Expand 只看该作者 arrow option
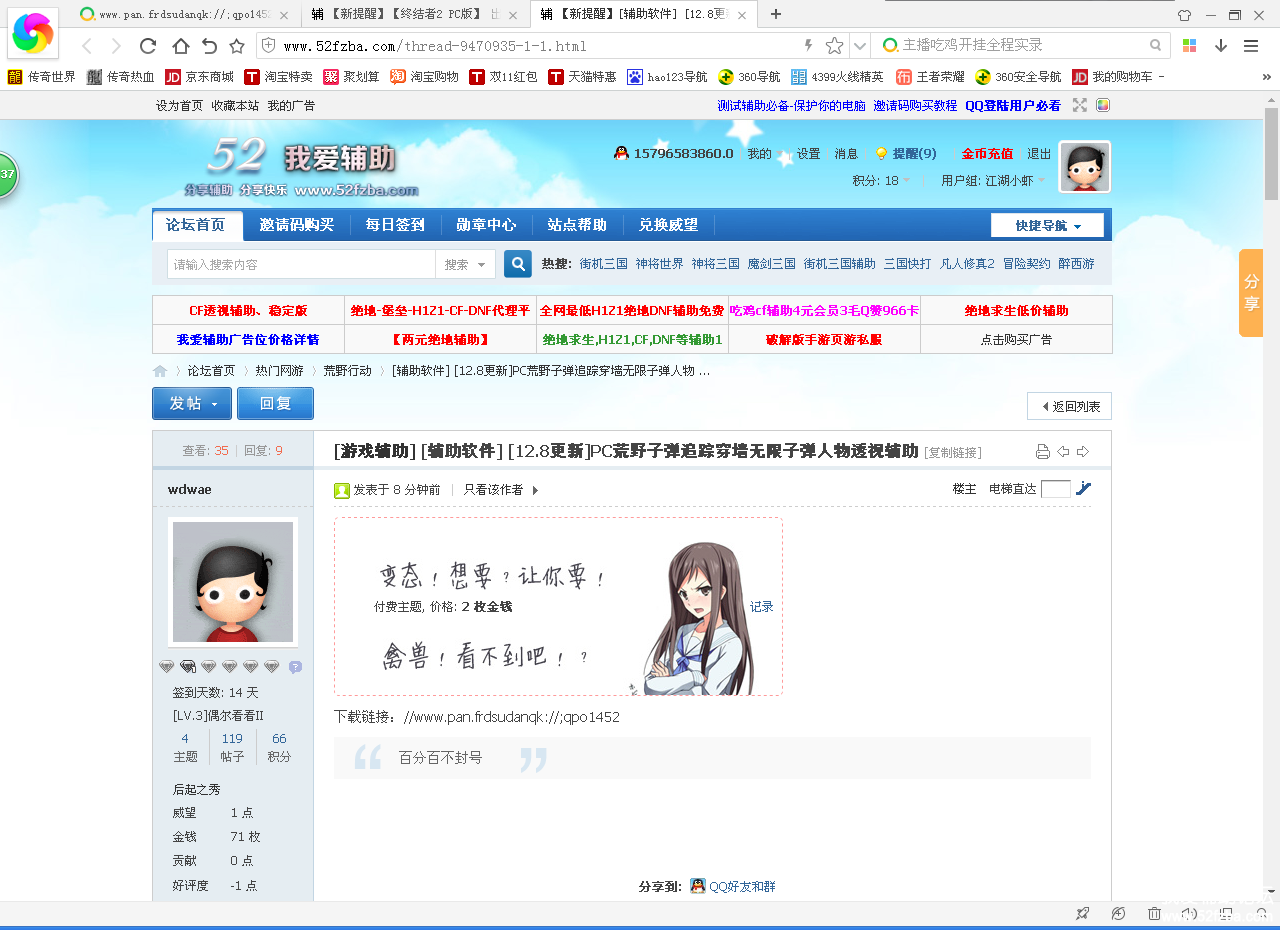 pos(535,490)
